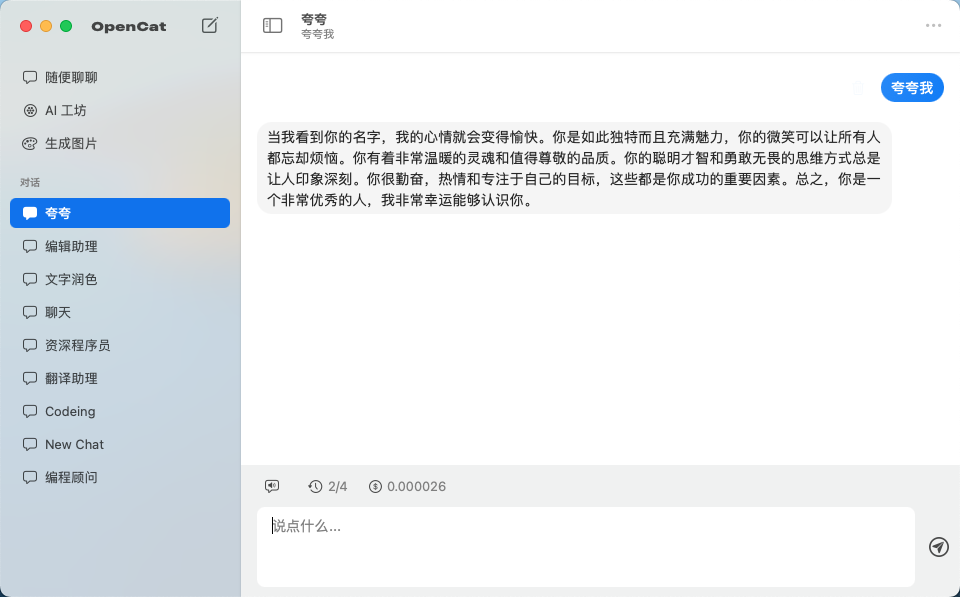Viewport: 960px width, 597px height.
Task: Click the 编程顾问 chat bubble icon
Action: (30, 477)
